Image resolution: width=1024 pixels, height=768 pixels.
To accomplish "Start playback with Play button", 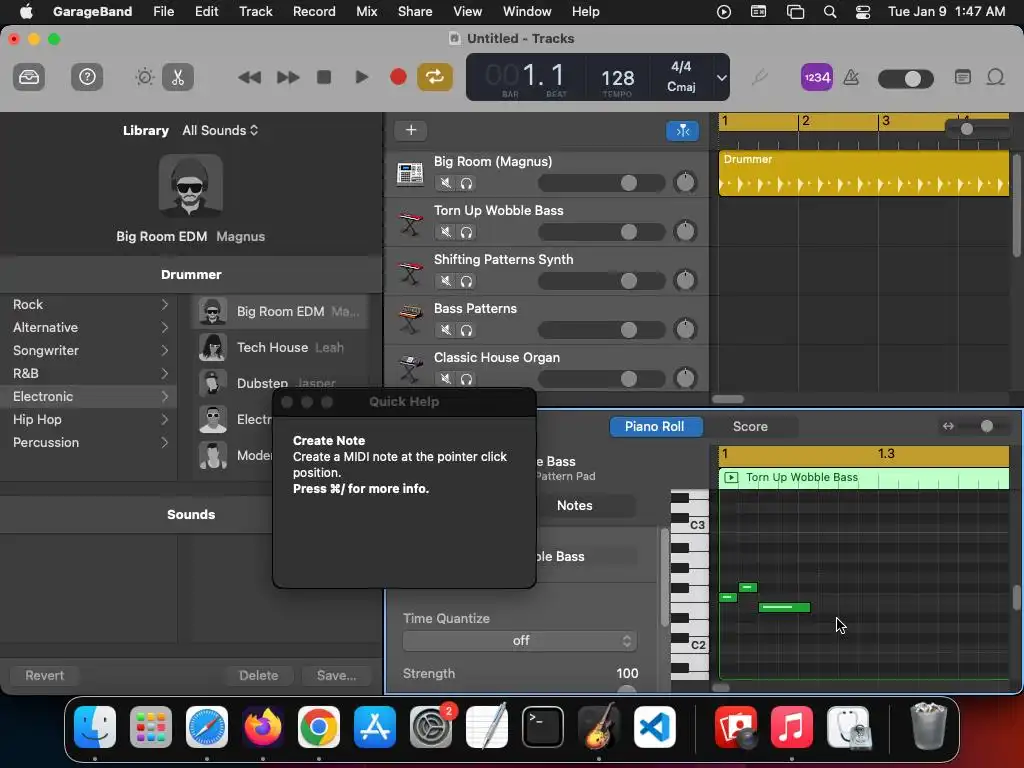I will (x=361, y=78).
